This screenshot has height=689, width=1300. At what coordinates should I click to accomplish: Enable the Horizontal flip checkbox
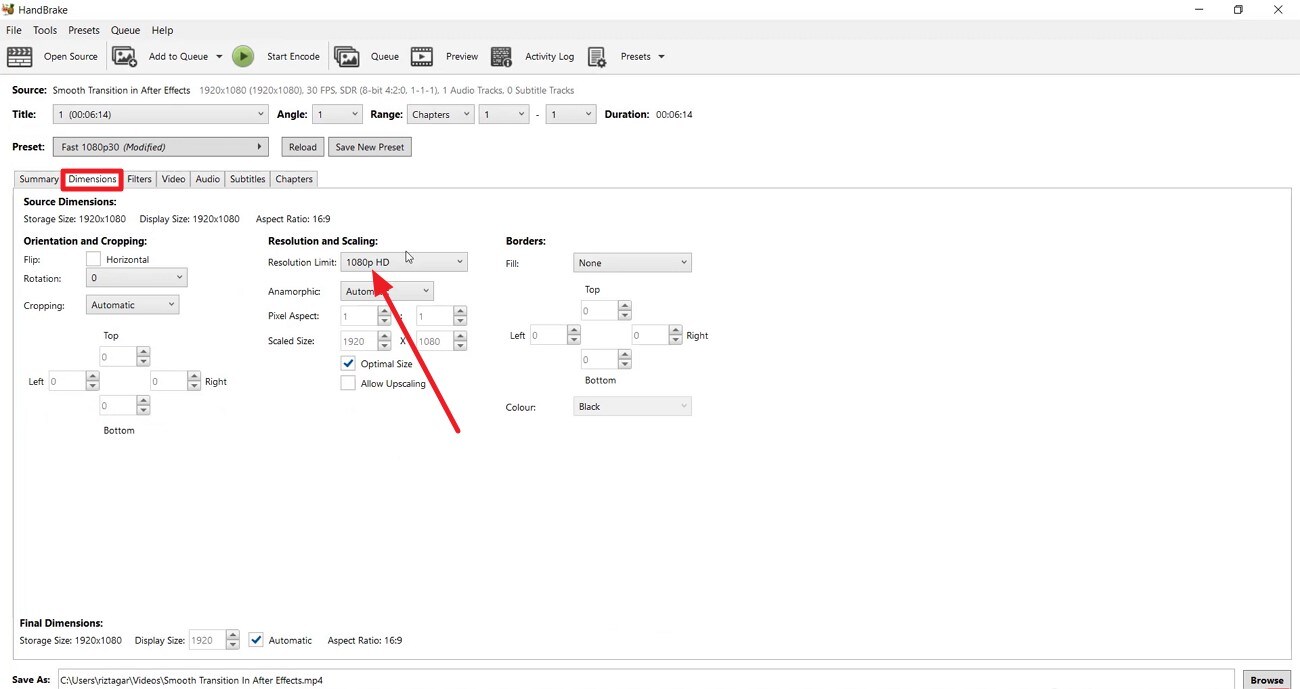point(93,259)
